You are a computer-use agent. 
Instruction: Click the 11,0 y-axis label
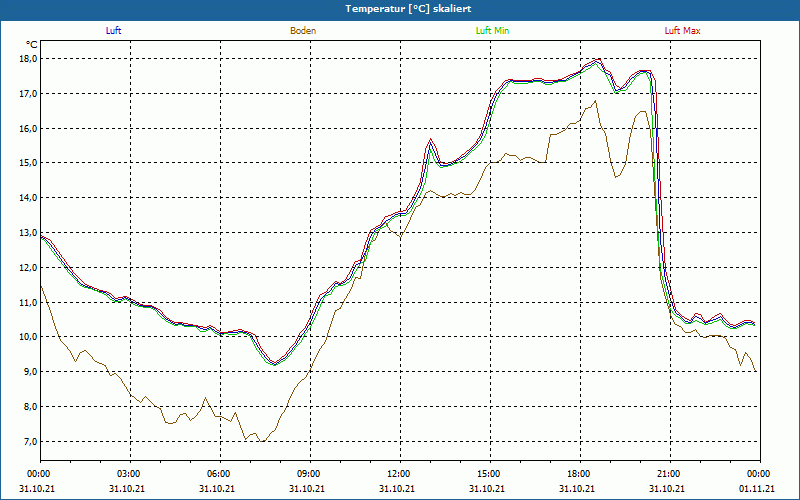[x=29, y=303]
